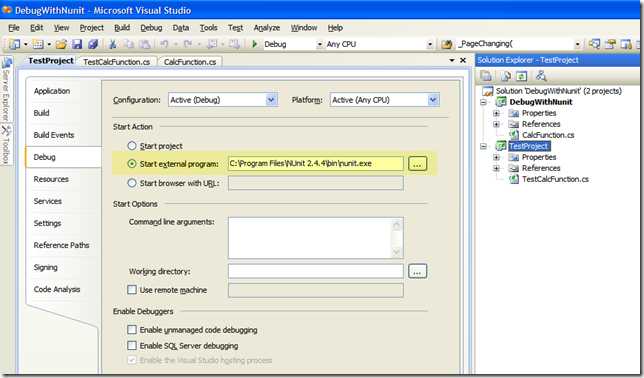Click the Save floppy disk icon
644x378 pixels.
[77, 44]
